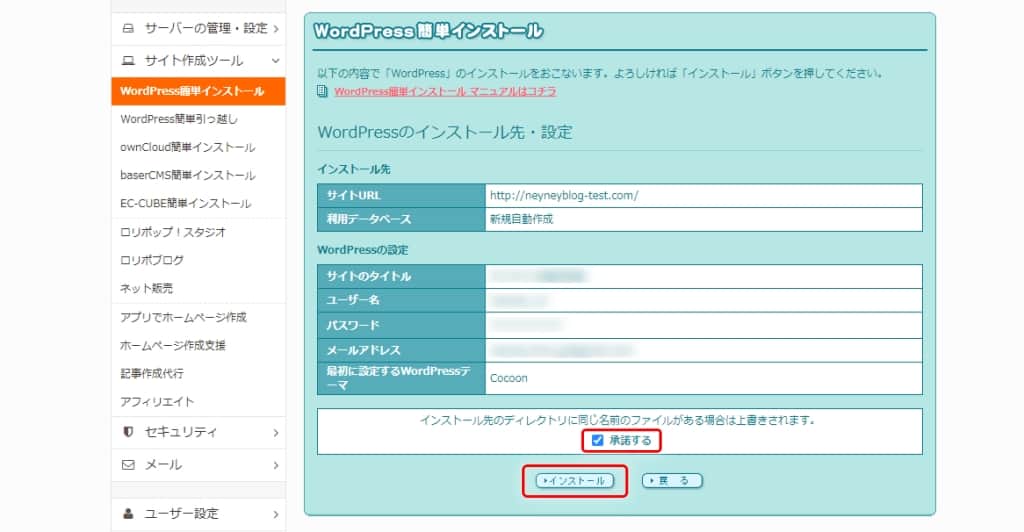Click the インストール button
This screenshot has width=1024, height=532.
tap(575, 481)
